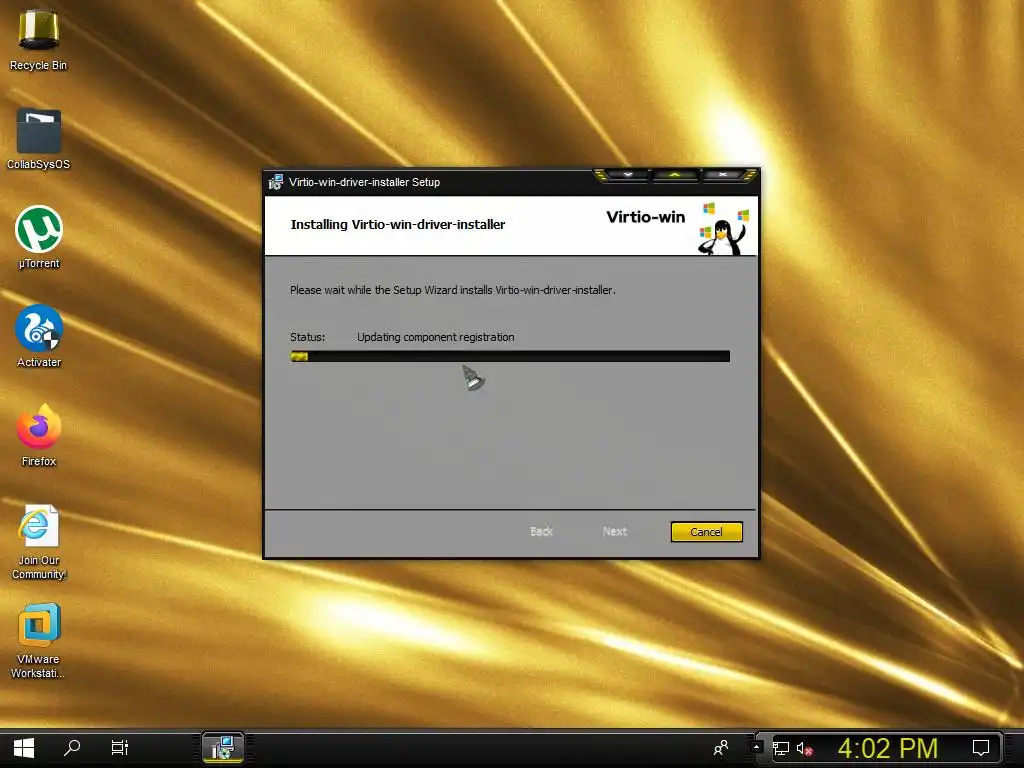The image size is (1024, 768).
Task: Open taskbar search magnifier
Action: [x=72, y=748]
